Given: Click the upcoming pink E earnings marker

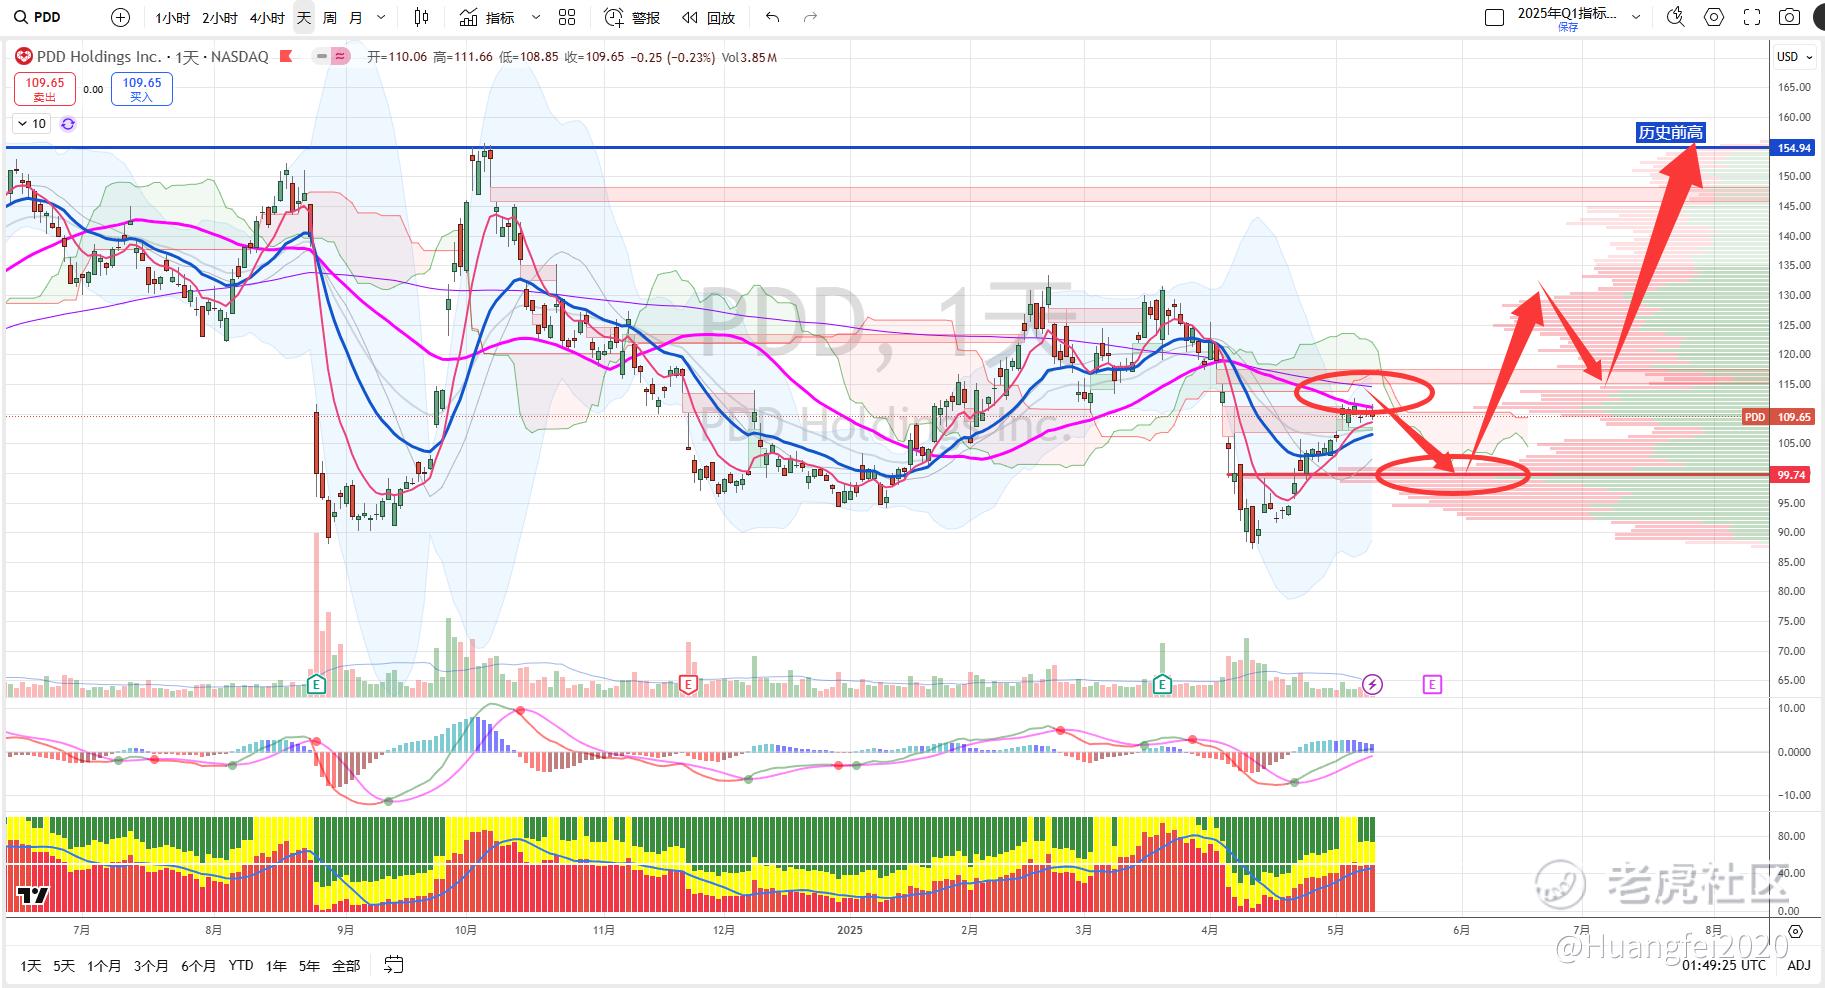Looking at the screenshot, I should [1432, 685].
